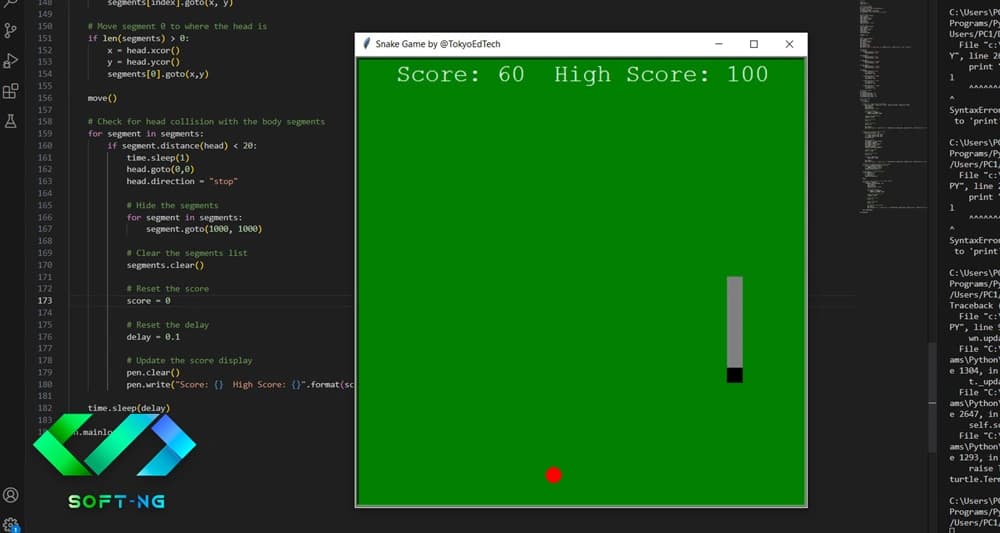1000x533 pixels.
Task: Click the High Score: 100 text
Action: 661,75
